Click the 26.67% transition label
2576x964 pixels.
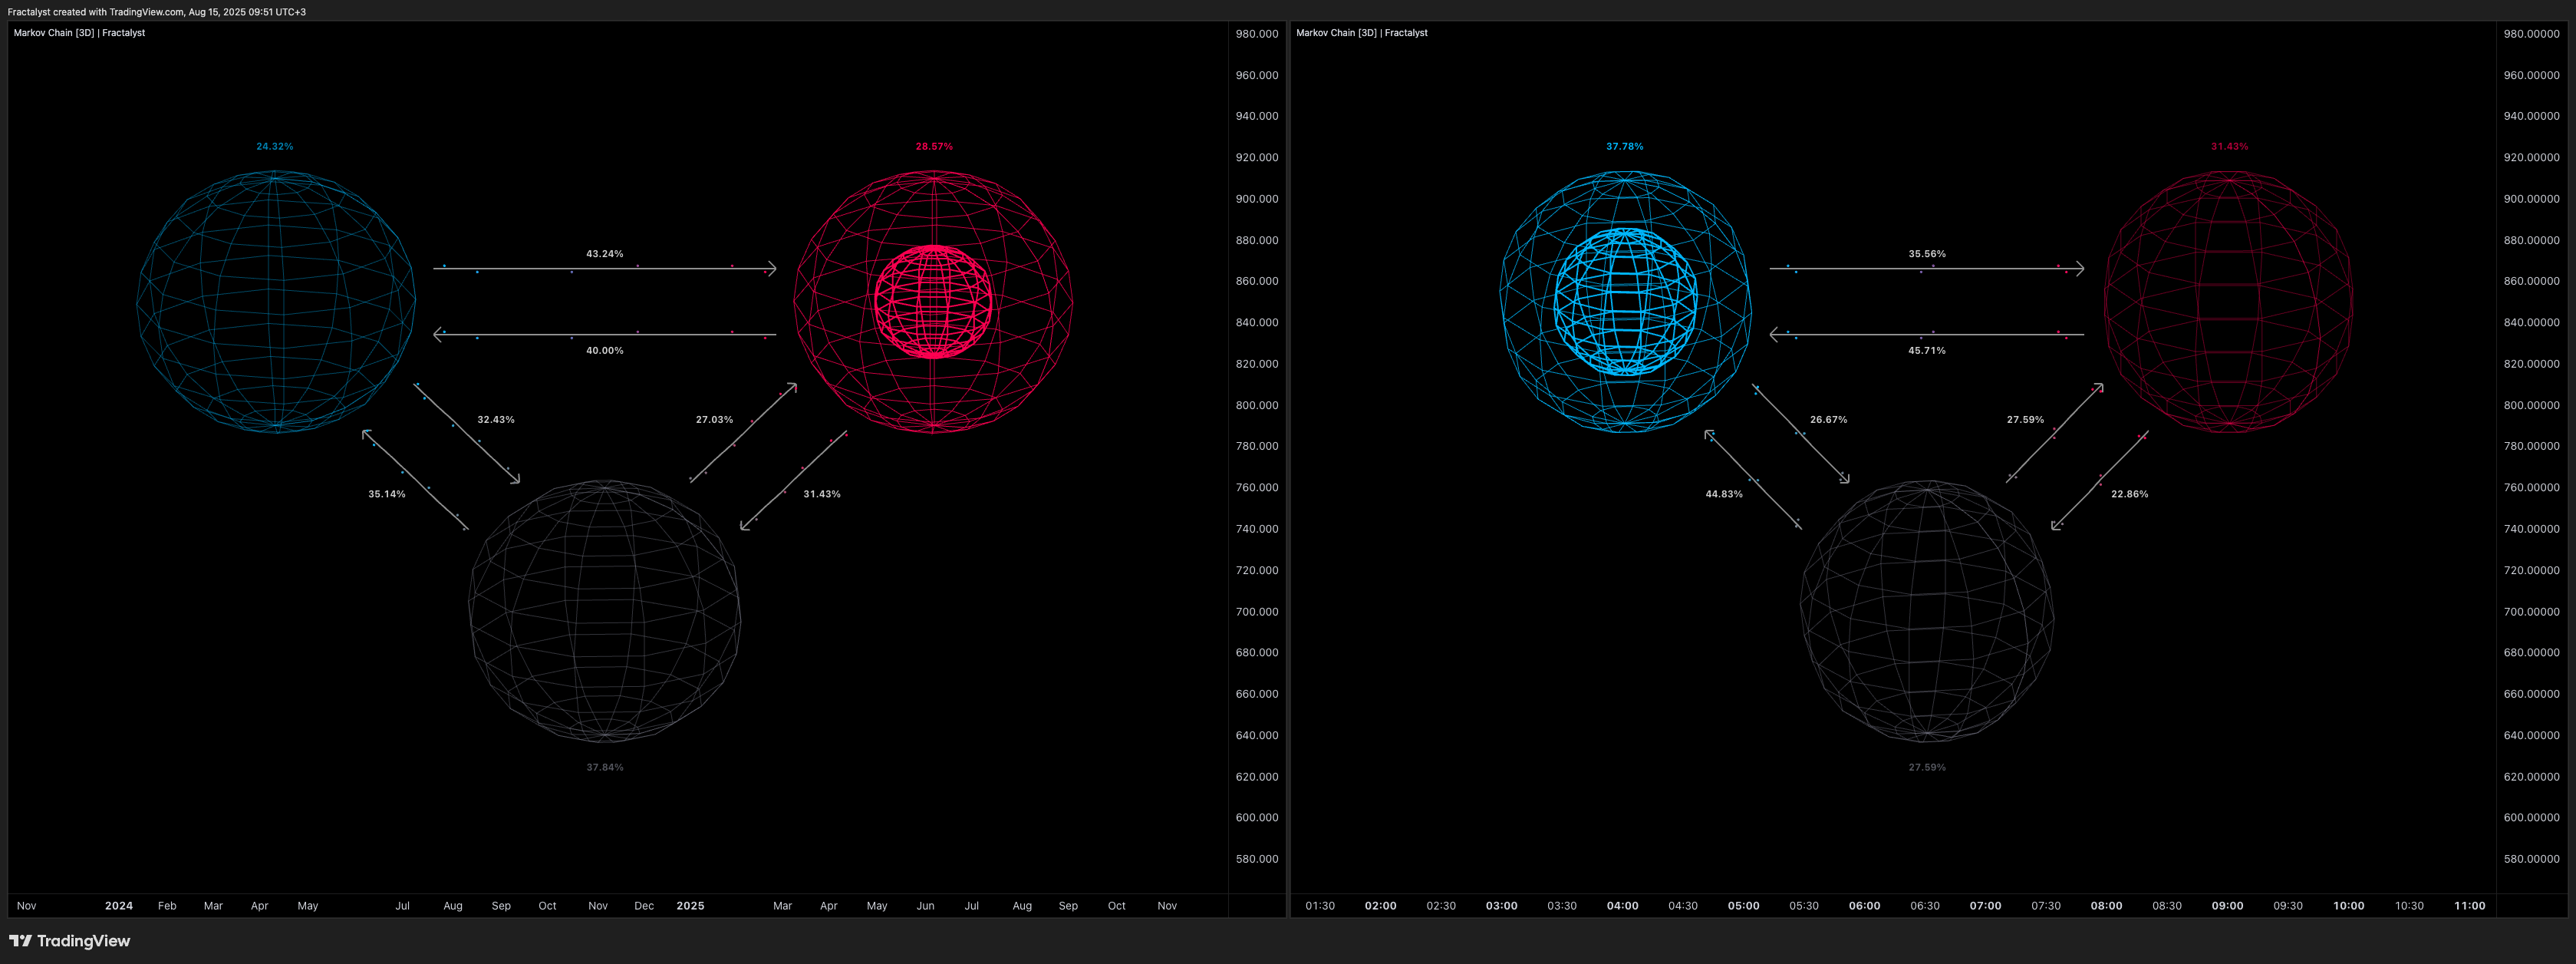tap(1829, 420)
